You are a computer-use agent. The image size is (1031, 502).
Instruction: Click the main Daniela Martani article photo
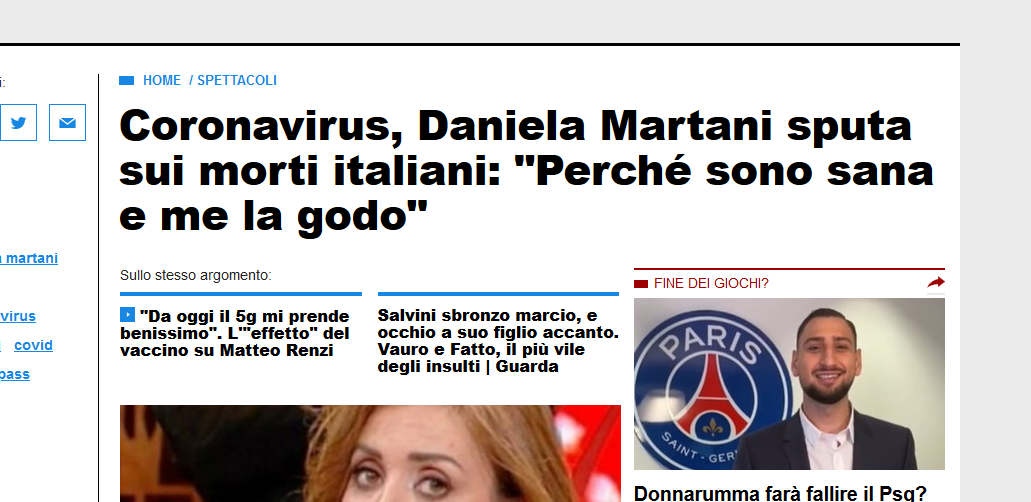[x=370, y=453]
